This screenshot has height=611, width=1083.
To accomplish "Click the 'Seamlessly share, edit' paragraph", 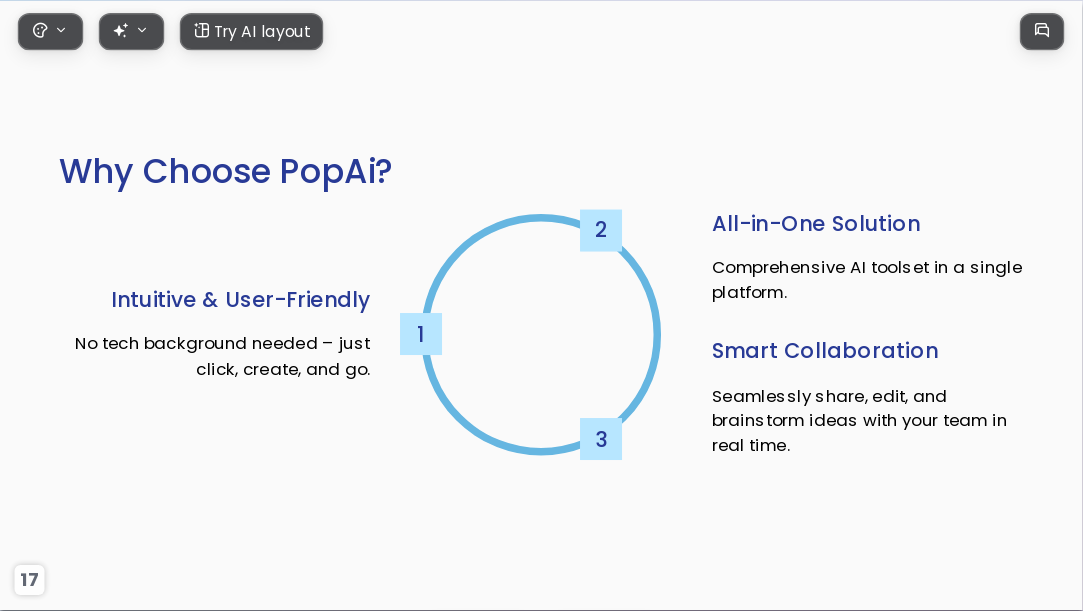I will pyautogui.click(x=859, y=420).
